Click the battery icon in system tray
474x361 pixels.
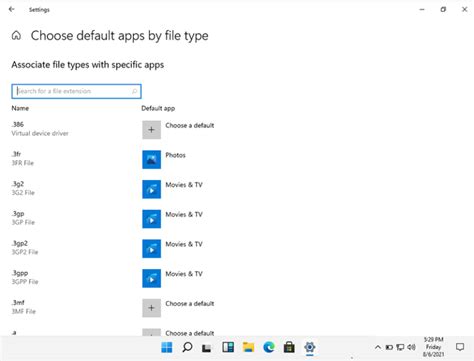389,347
